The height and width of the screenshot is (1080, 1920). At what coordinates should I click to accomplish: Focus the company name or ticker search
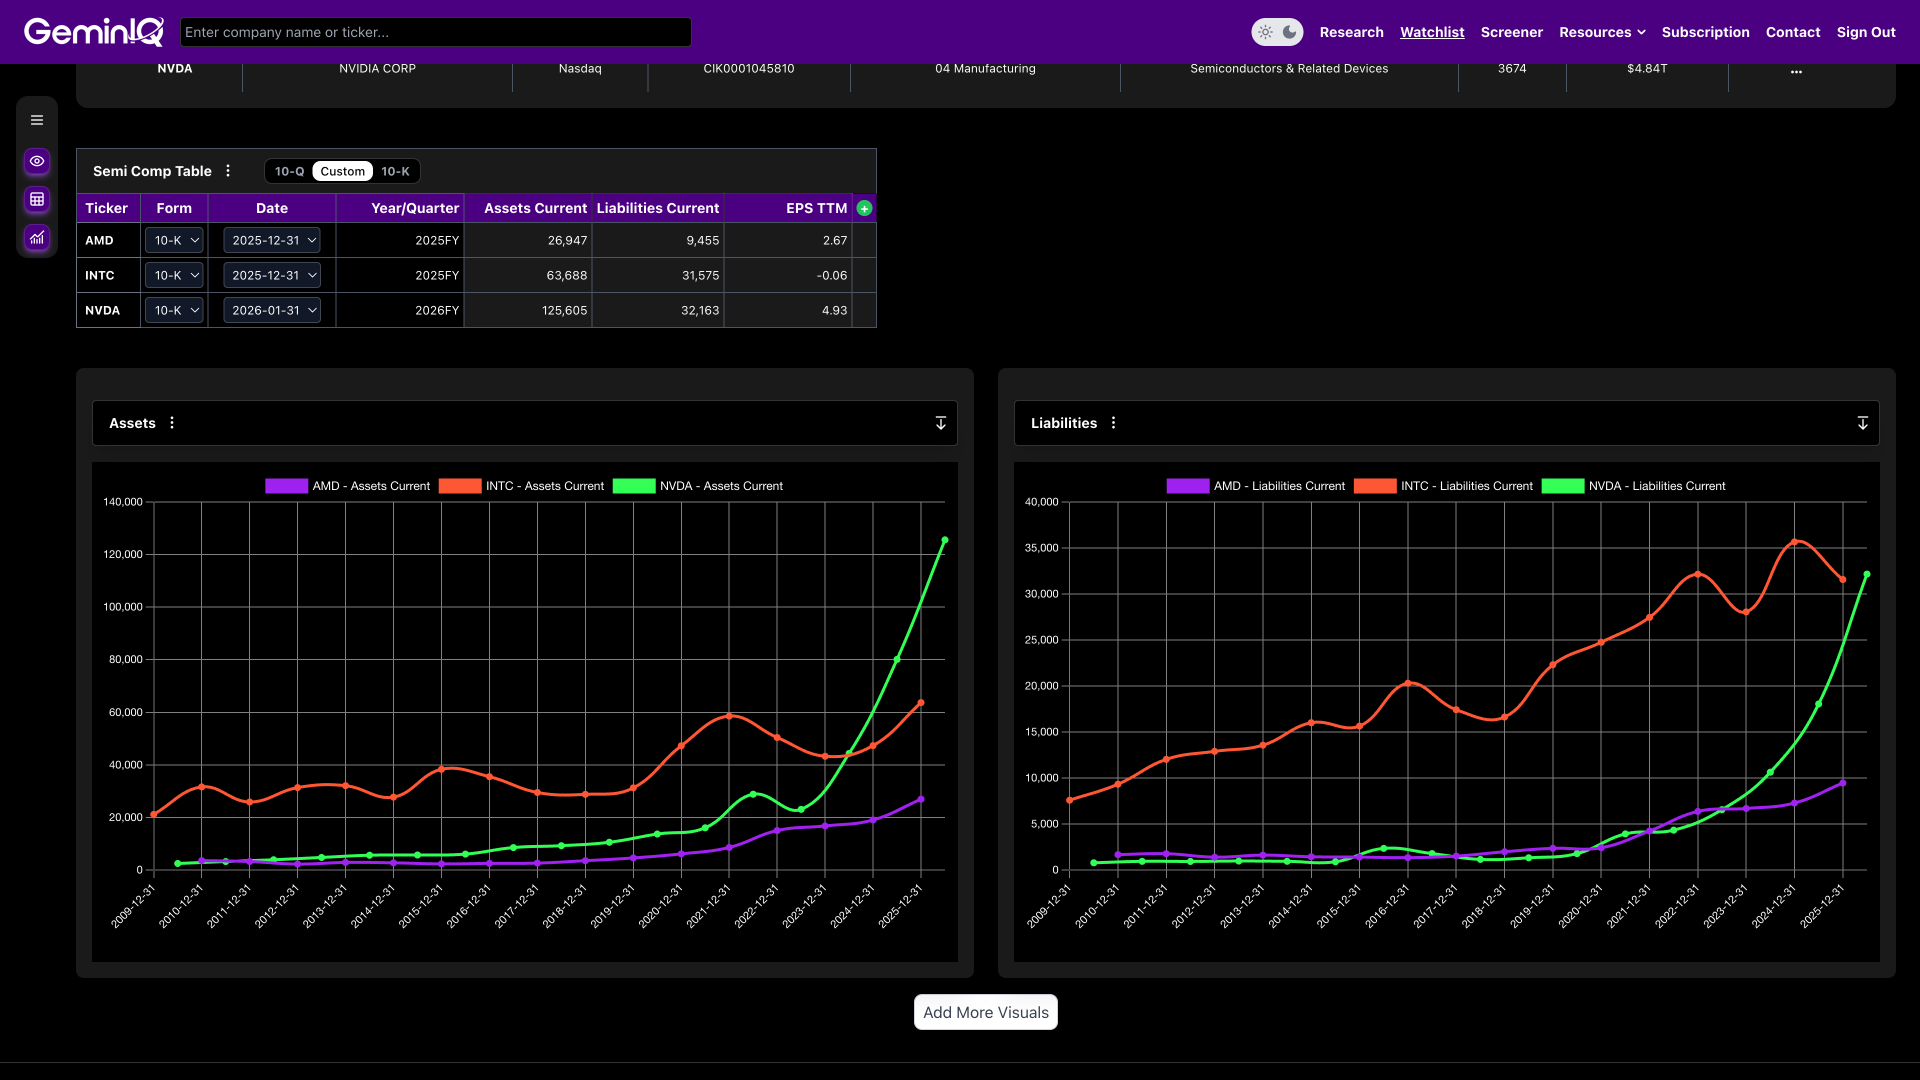tap(435, 32)
